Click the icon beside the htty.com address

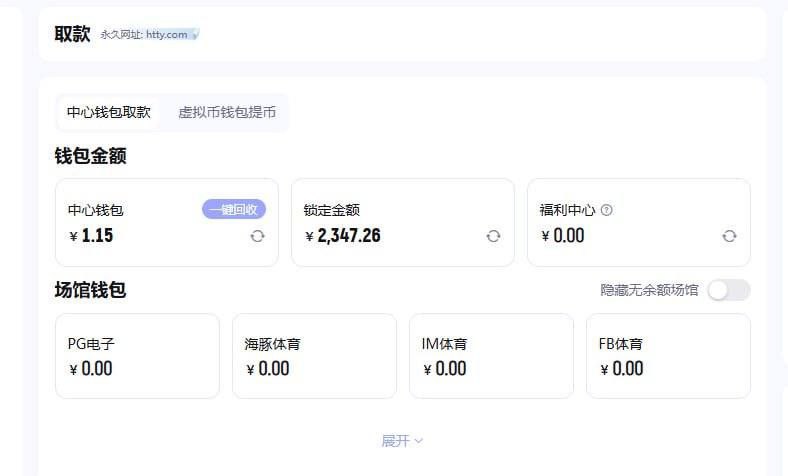(x=195, y=35)
